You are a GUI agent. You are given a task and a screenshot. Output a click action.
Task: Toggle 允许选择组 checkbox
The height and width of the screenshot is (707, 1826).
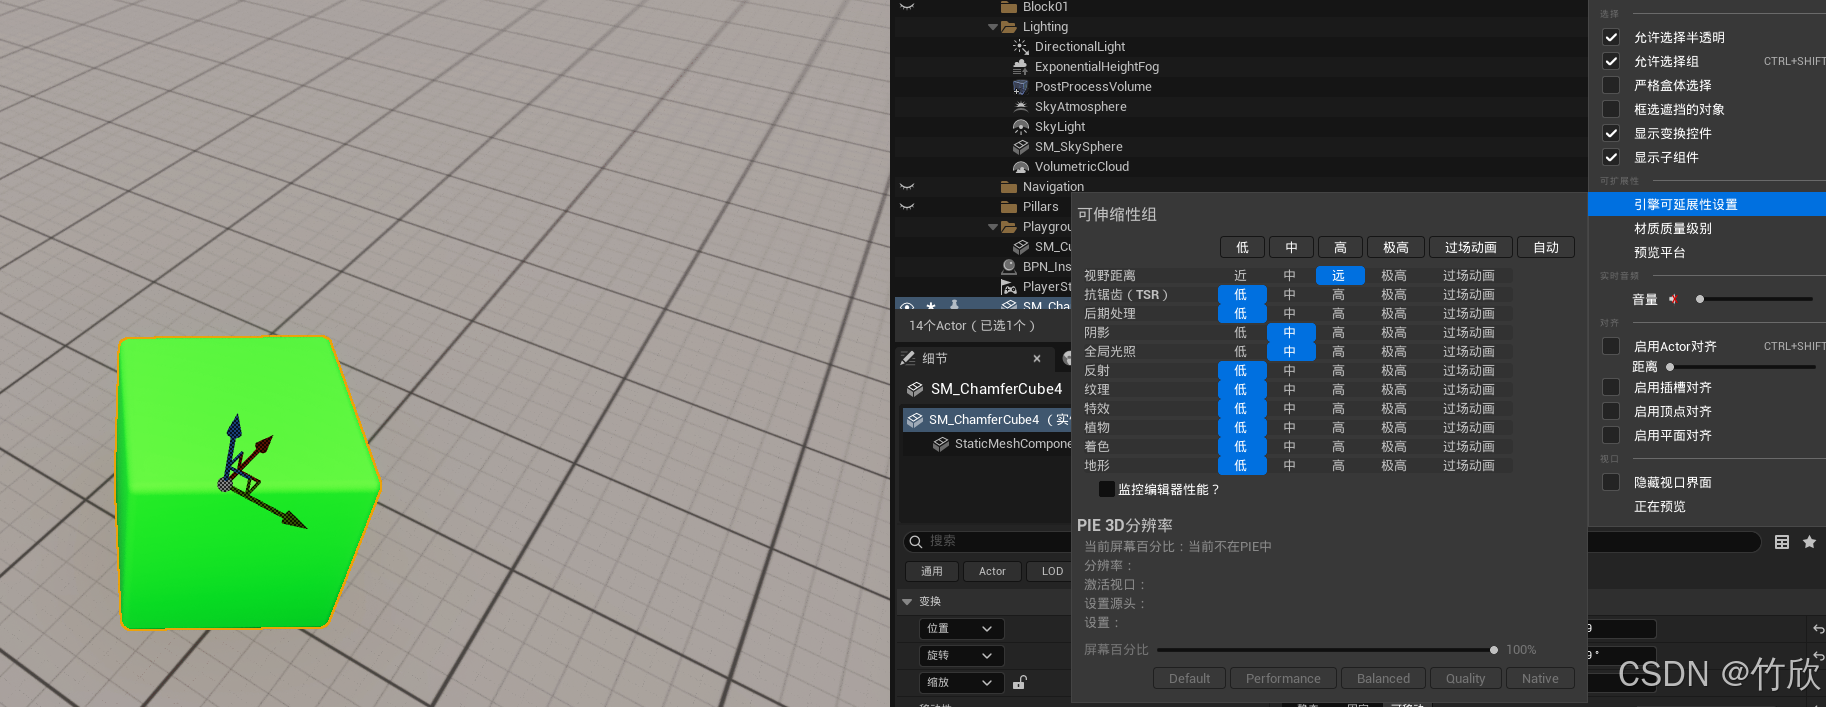pos(1611,61)
